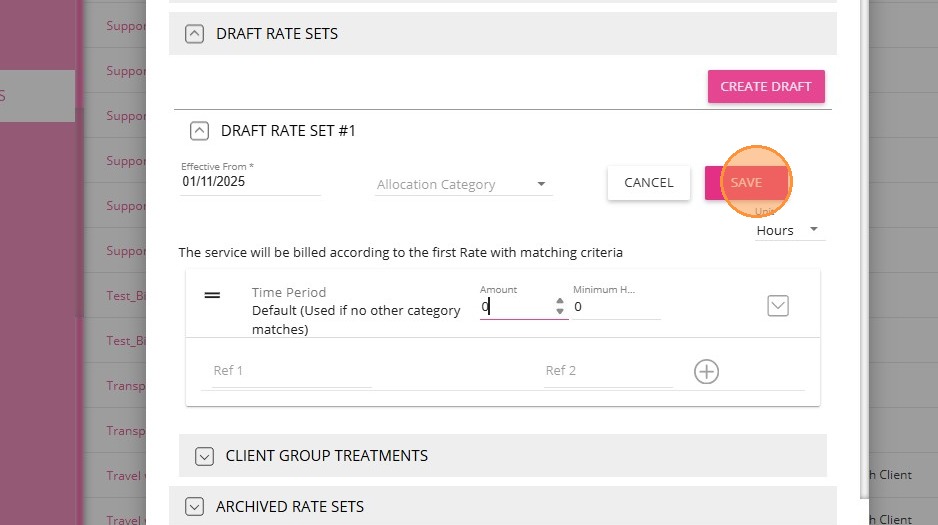Viewport: 938px width, 525px height.
Task: Collapse the Draft Rate Sets section
Action: click(x=194, y=34)
